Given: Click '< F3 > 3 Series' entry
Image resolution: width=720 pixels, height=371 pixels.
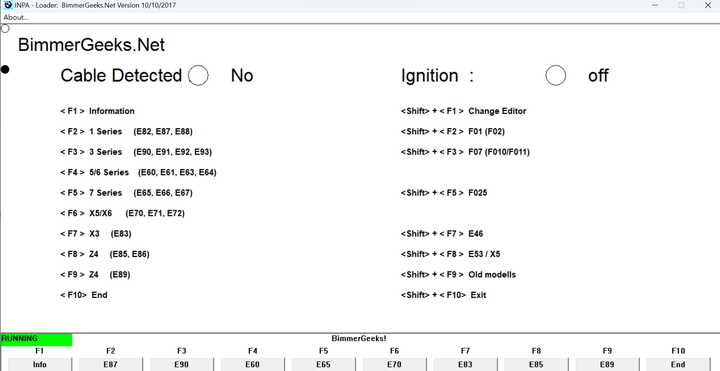Looking at the screenshot, I should click(x=136, y=152).
